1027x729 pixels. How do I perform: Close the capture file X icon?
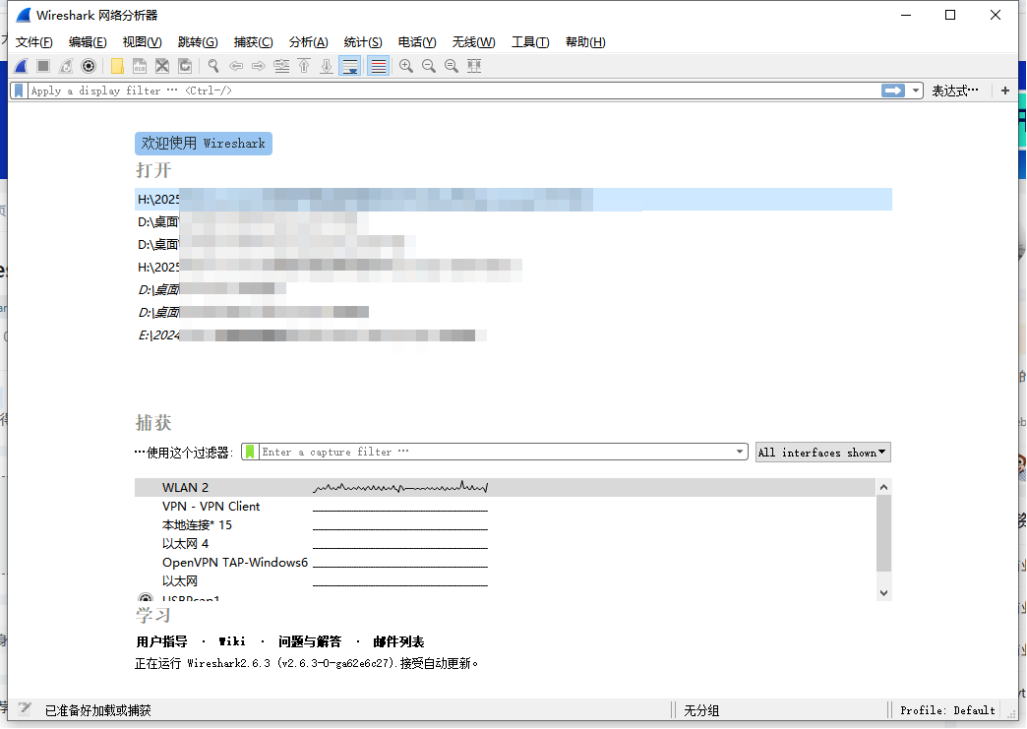click(x=162, y=66)
